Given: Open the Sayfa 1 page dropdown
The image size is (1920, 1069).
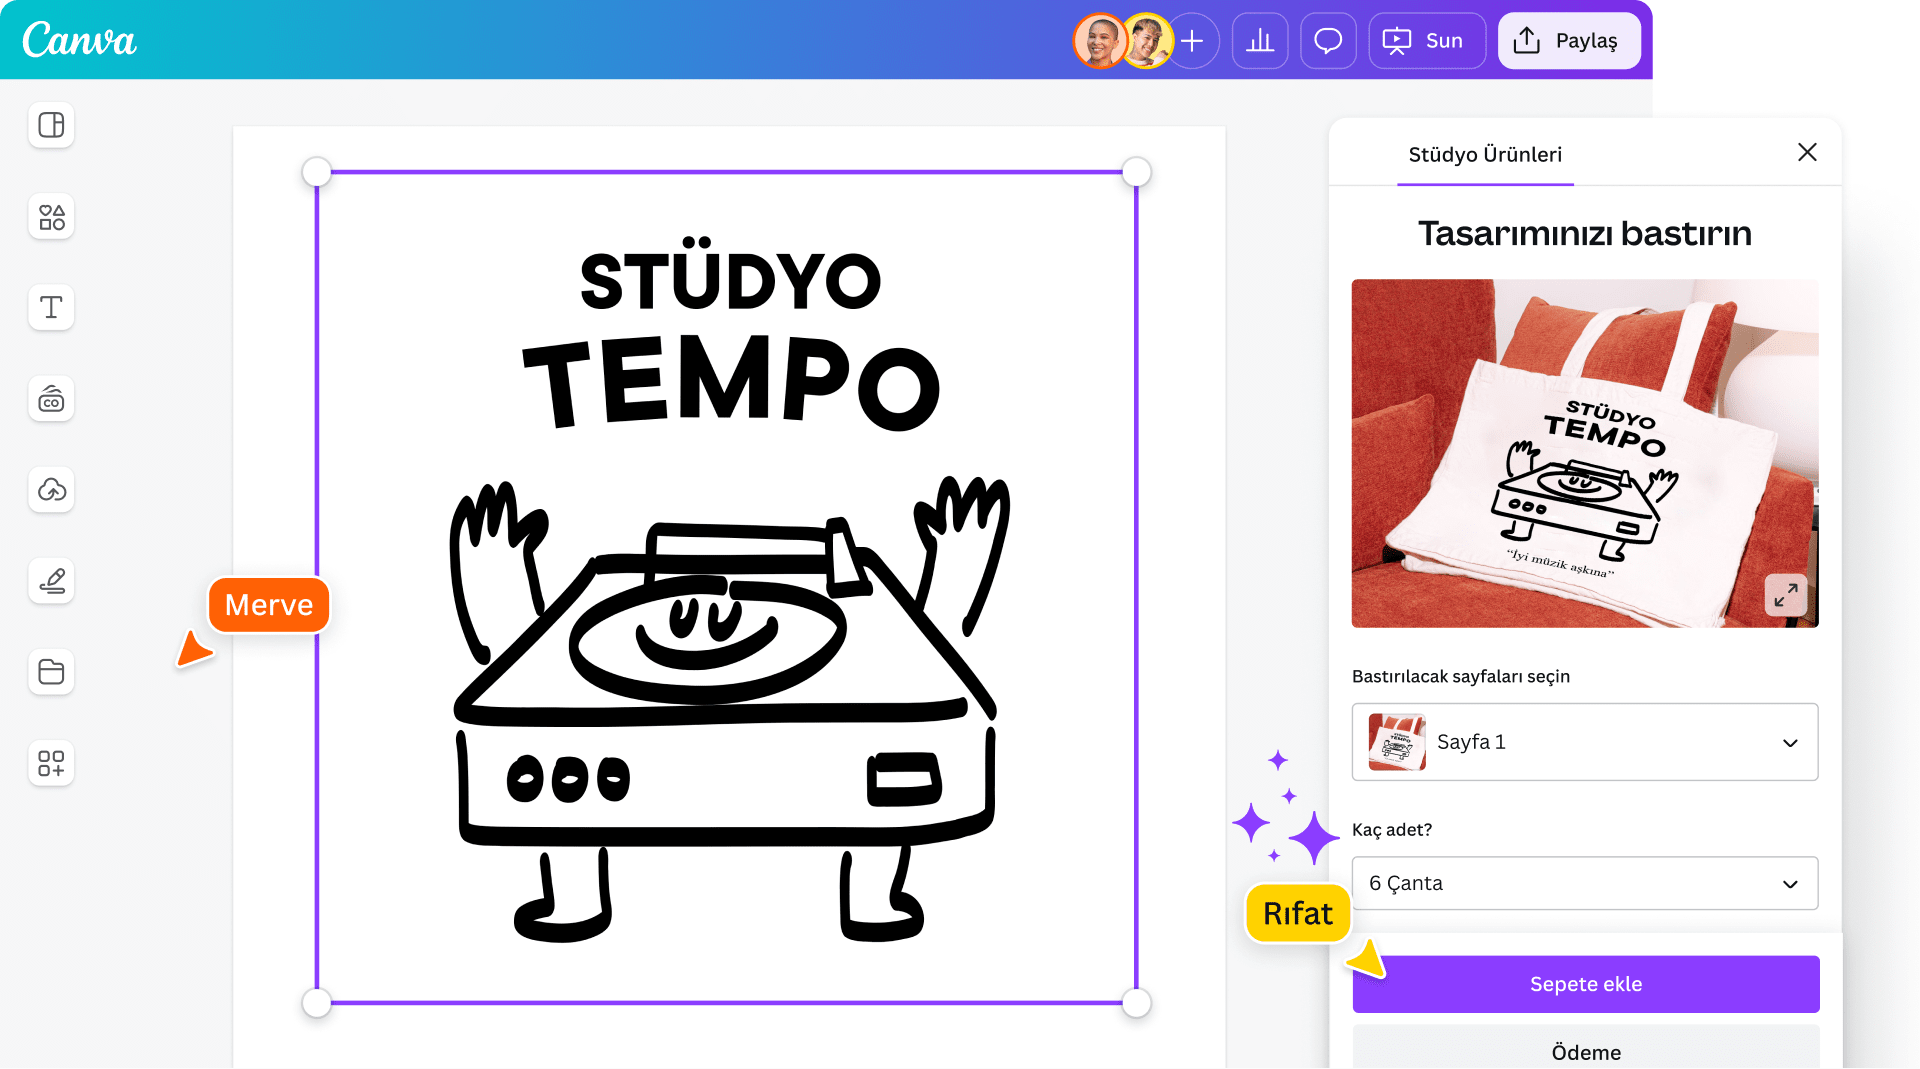Looking at the screenshot, I should (x=1585, y=742).
